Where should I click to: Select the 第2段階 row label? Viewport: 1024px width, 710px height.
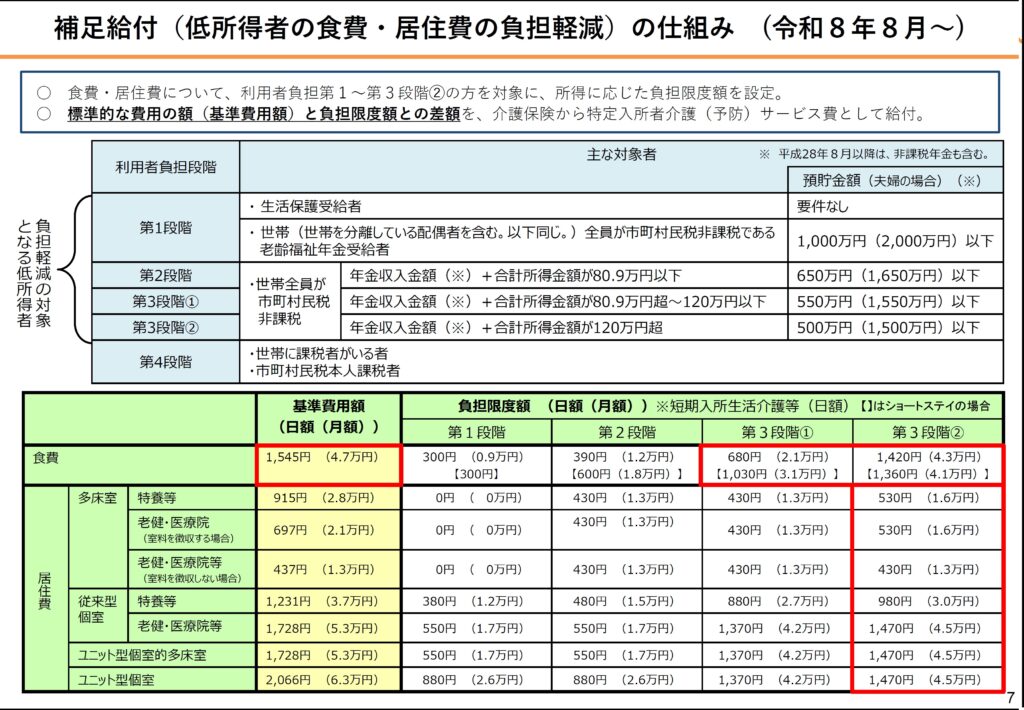point(165,276)
